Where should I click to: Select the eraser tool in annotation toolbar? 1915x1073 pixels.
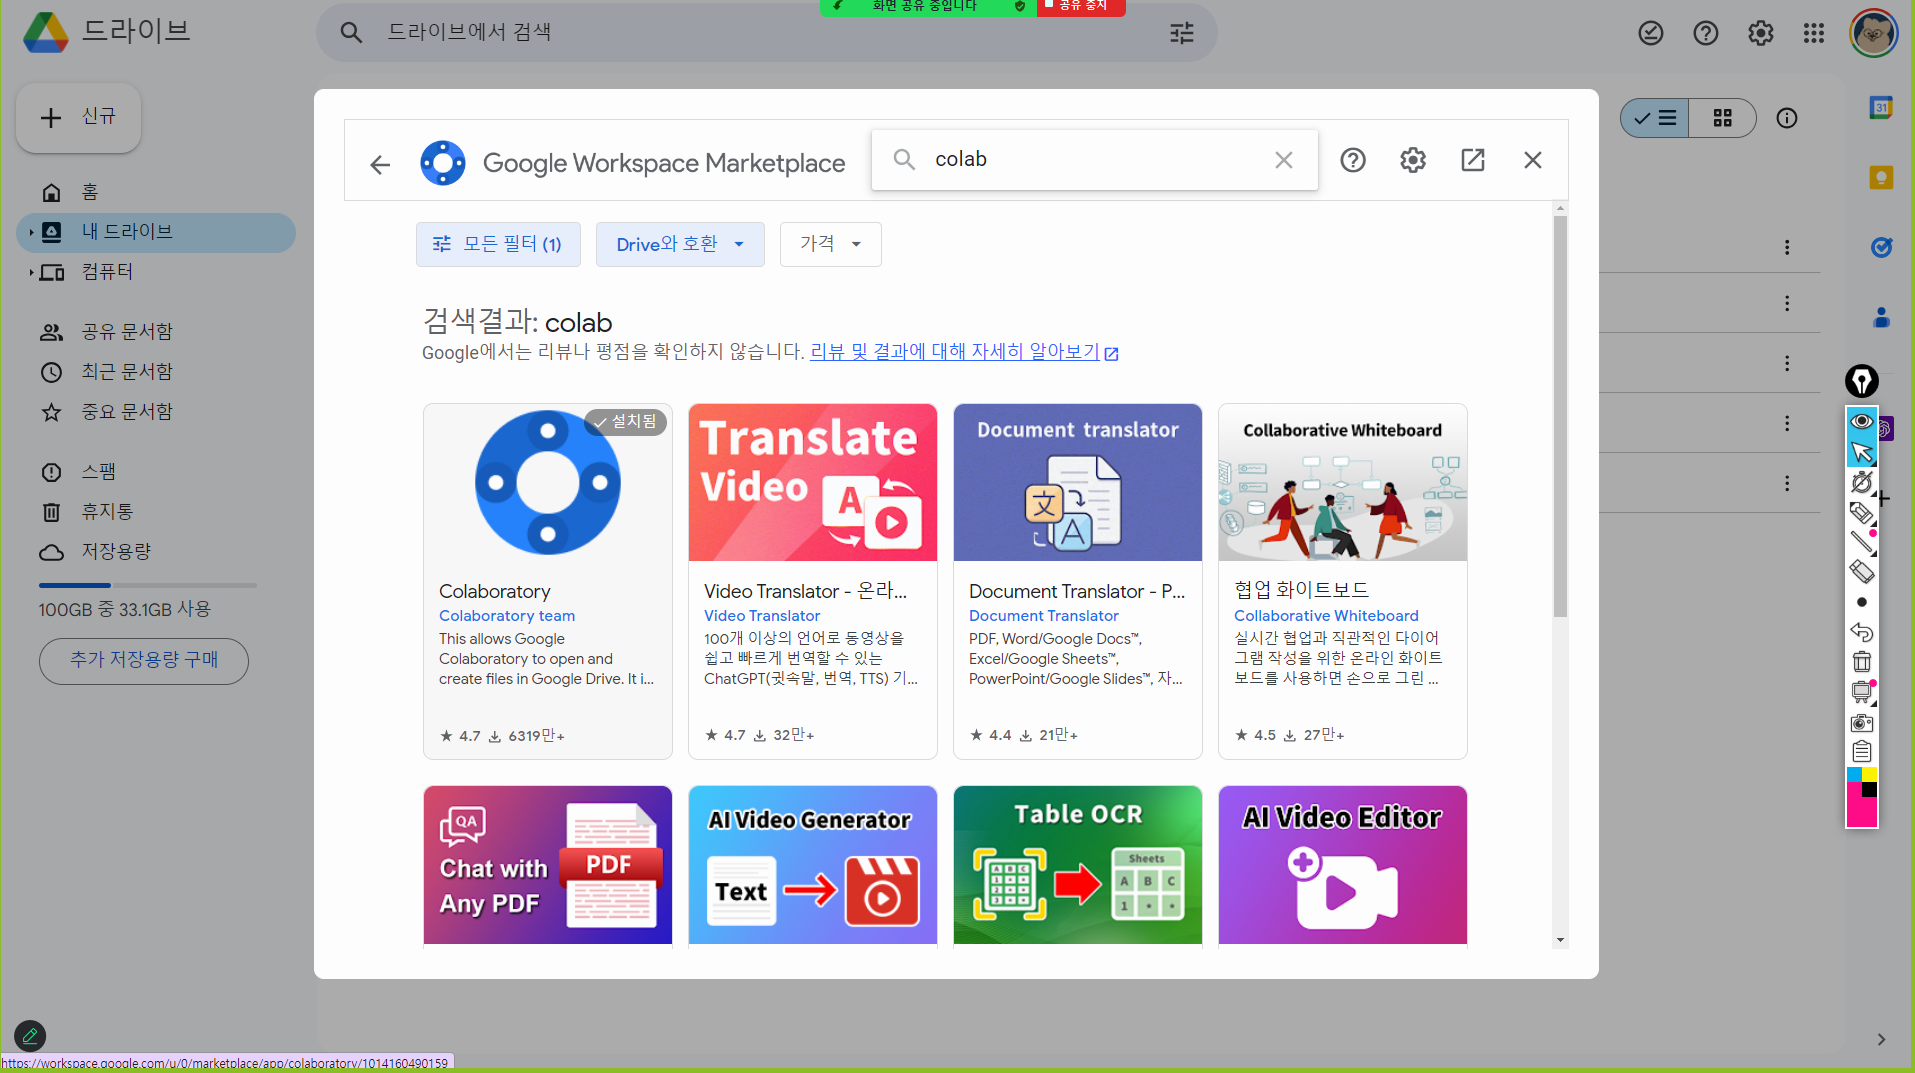[1861, 572]
